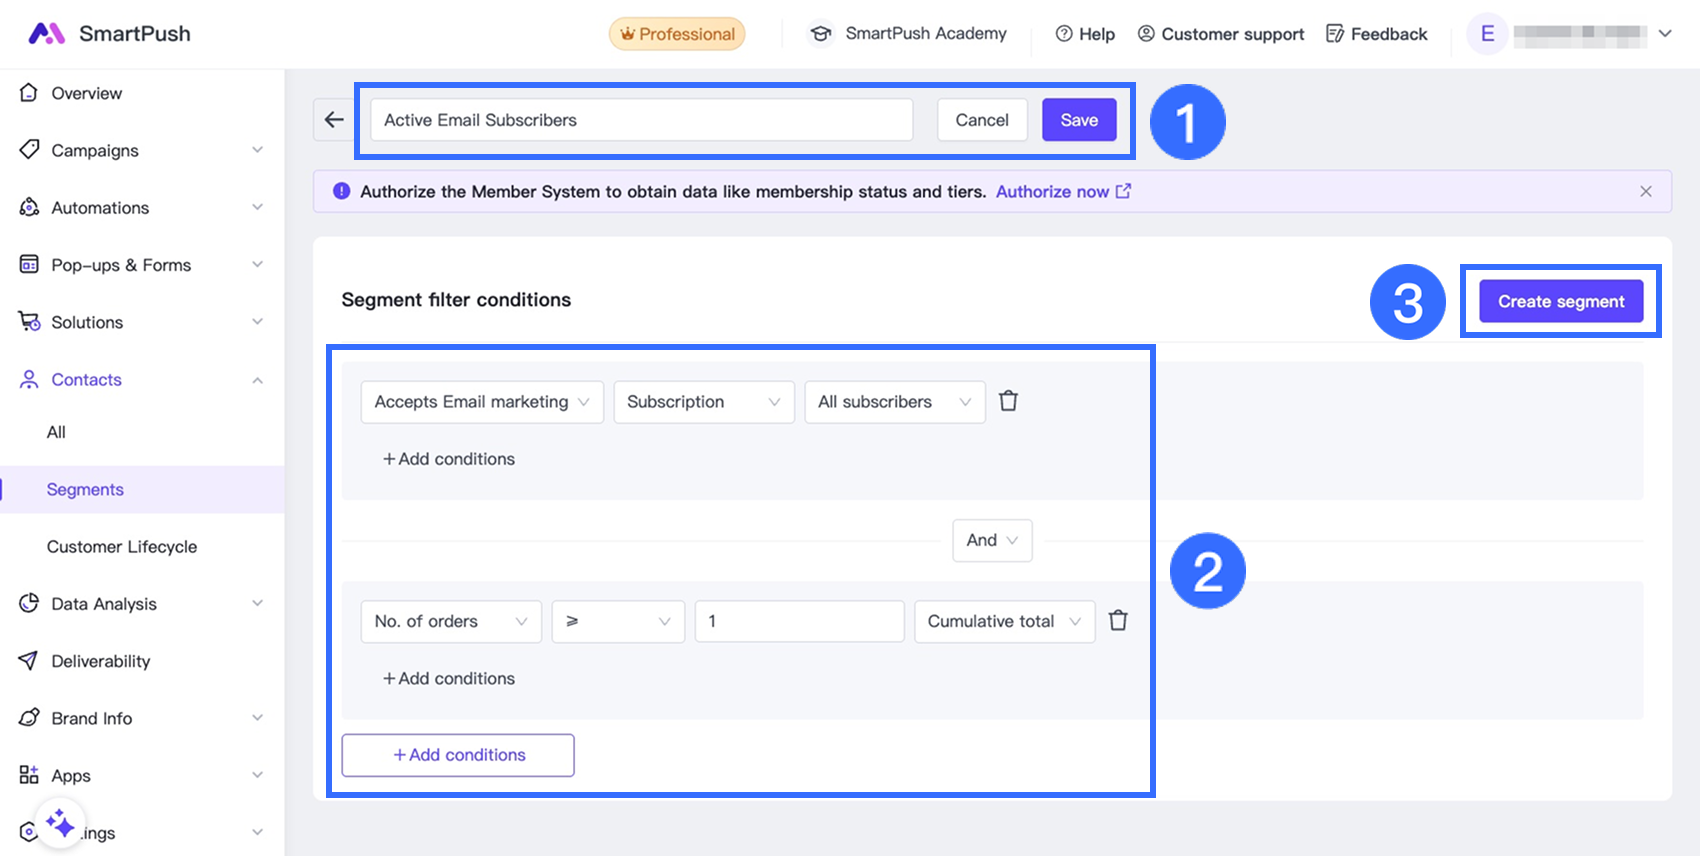Click the Create segment button
The width and height of the screenshot is (1700, 856).
[x=1560, y=302]
